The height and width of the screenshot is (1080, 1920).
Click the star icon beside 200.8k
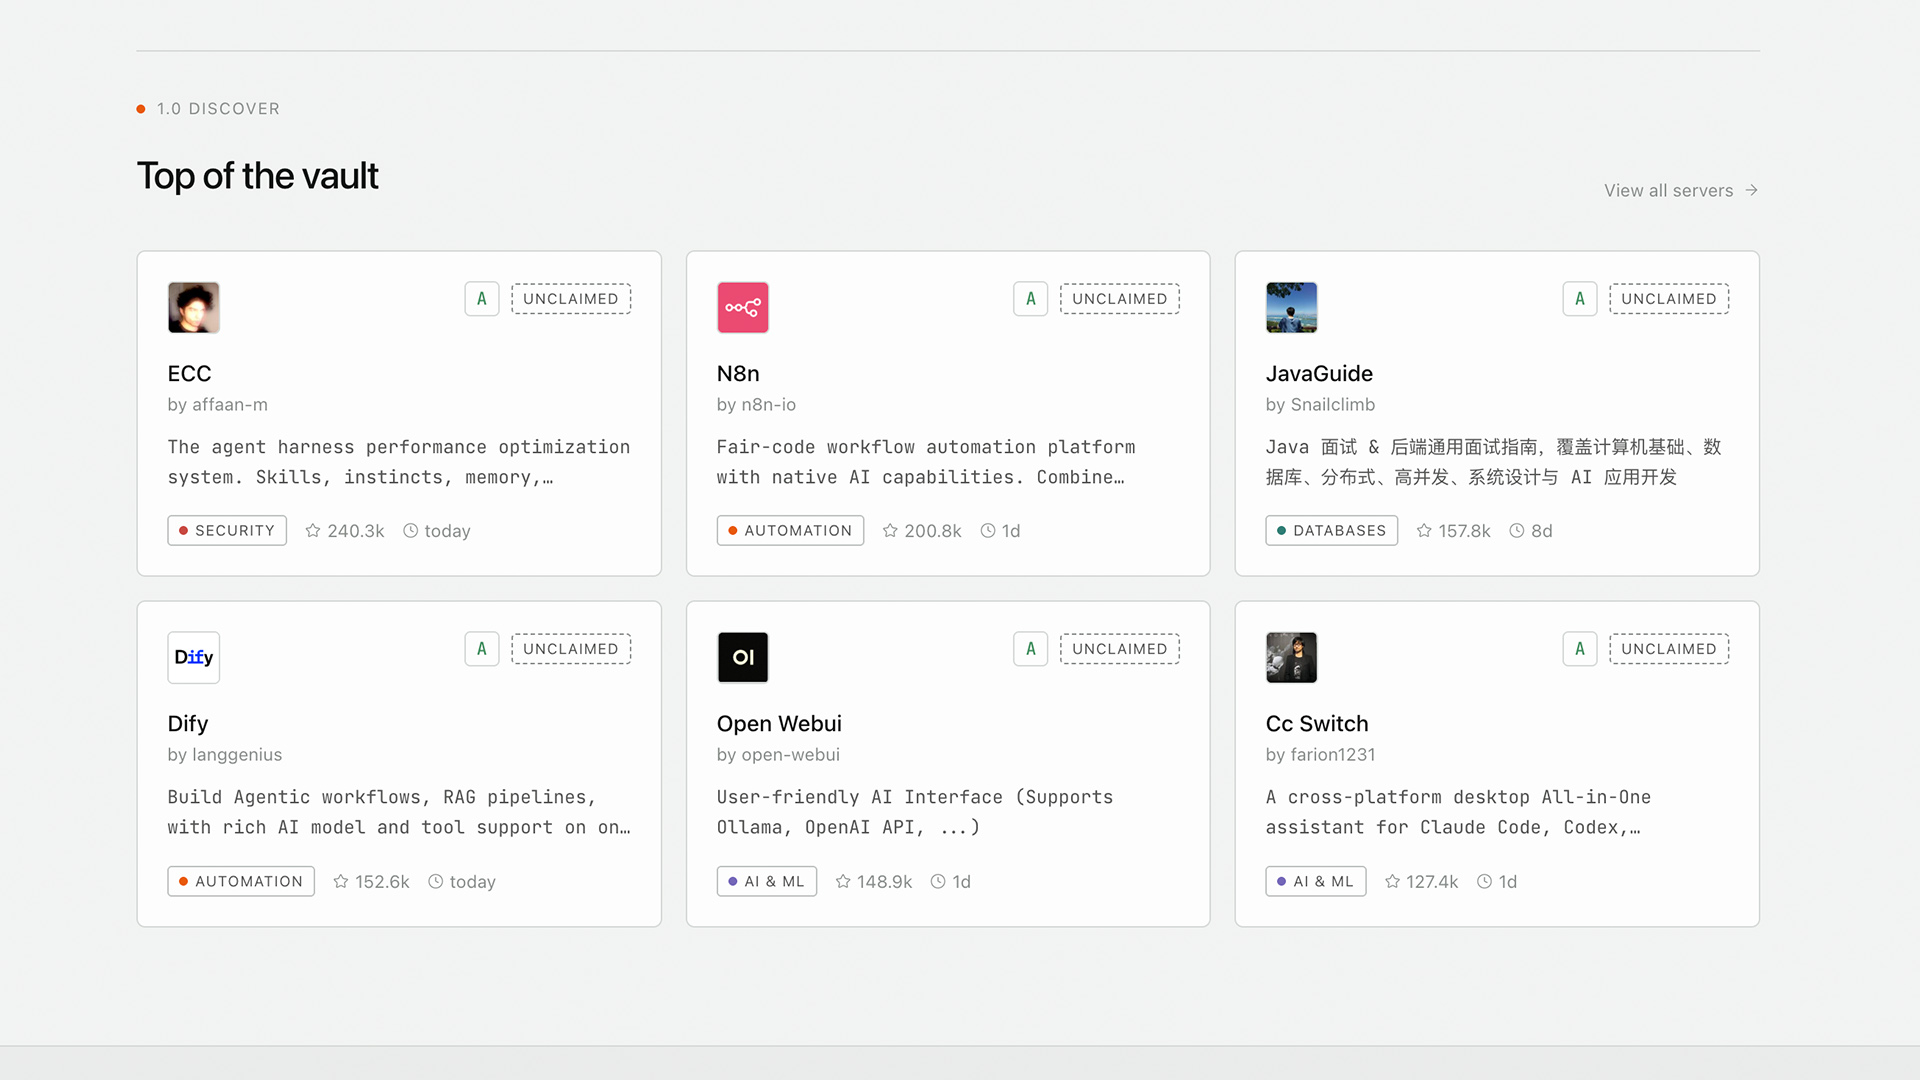890,531
